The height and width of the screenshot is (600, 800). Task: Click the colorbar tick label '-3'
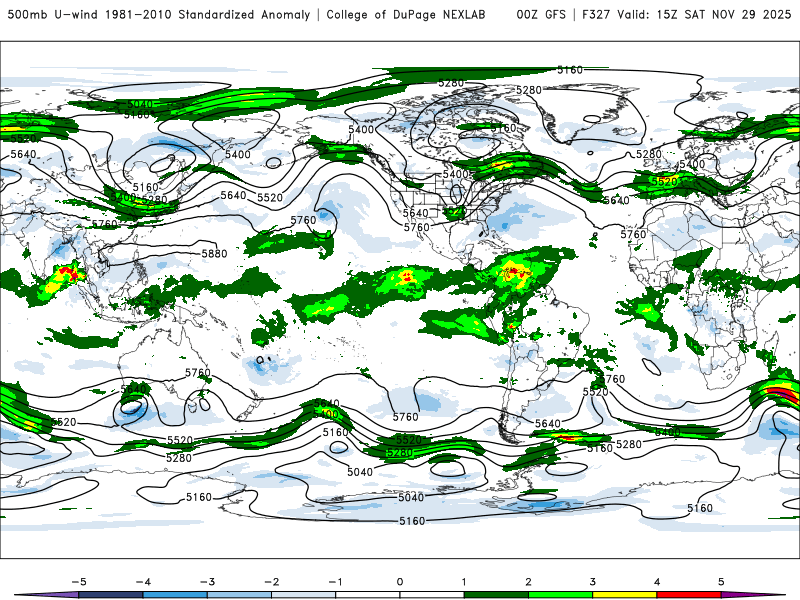tap(207, 582)
